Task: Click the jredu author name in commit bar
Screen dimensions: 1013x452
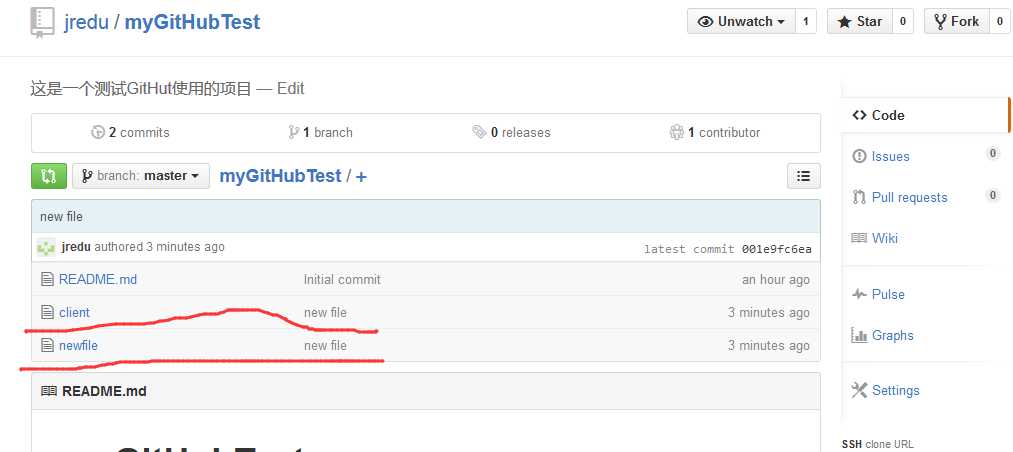Action: tap(76, 247)
